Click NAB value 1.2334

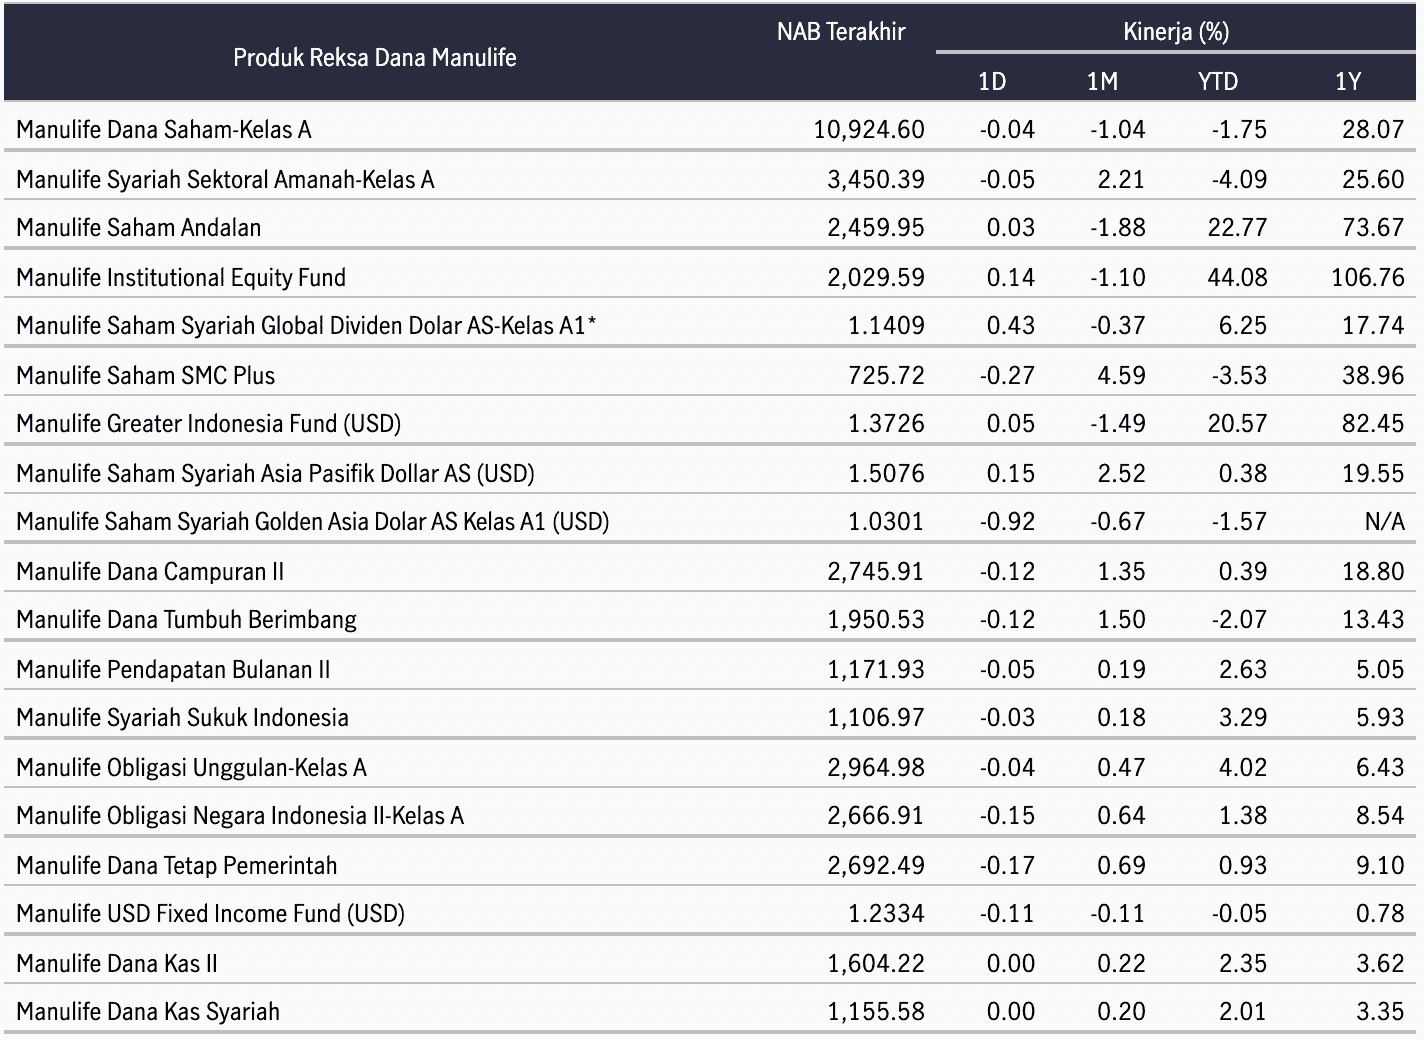click(886, 913)
